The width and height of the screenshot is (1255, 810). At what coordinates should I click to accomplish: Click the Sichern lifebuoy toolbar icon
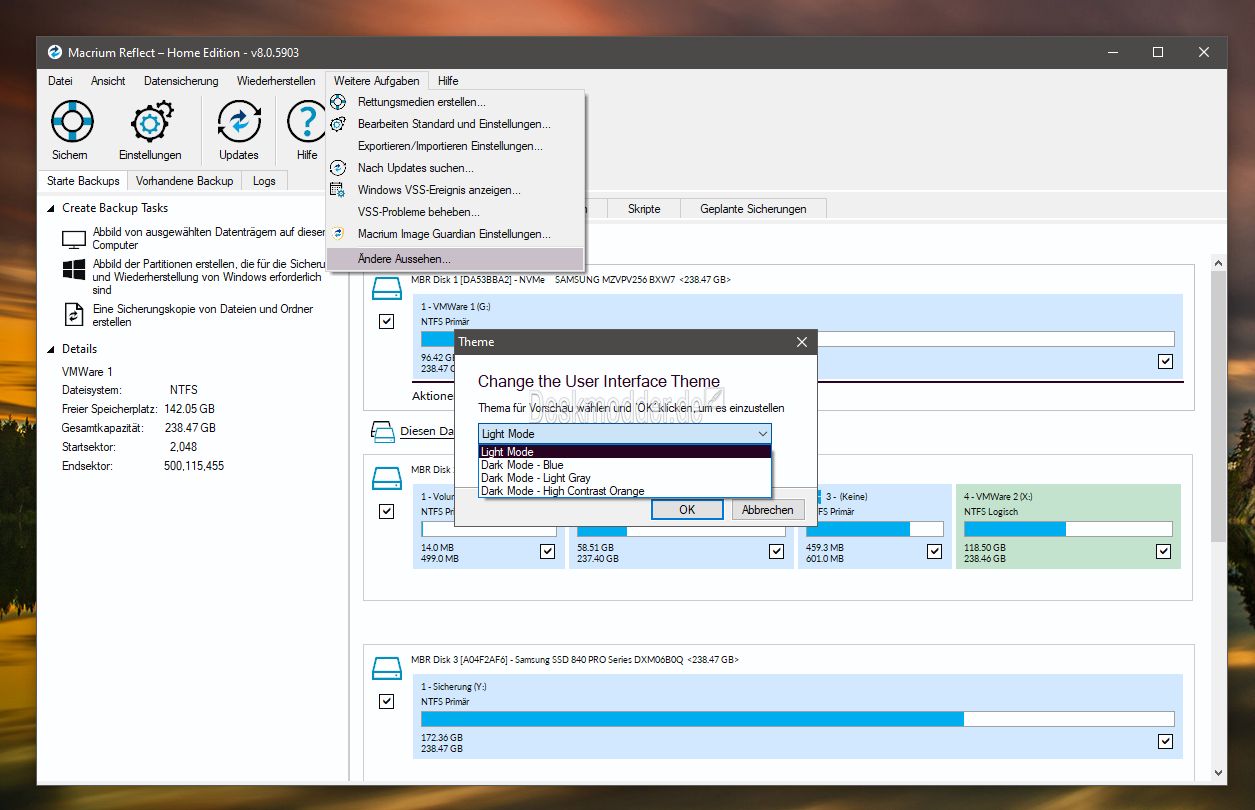pyautogui.click(x=71, y=122)
